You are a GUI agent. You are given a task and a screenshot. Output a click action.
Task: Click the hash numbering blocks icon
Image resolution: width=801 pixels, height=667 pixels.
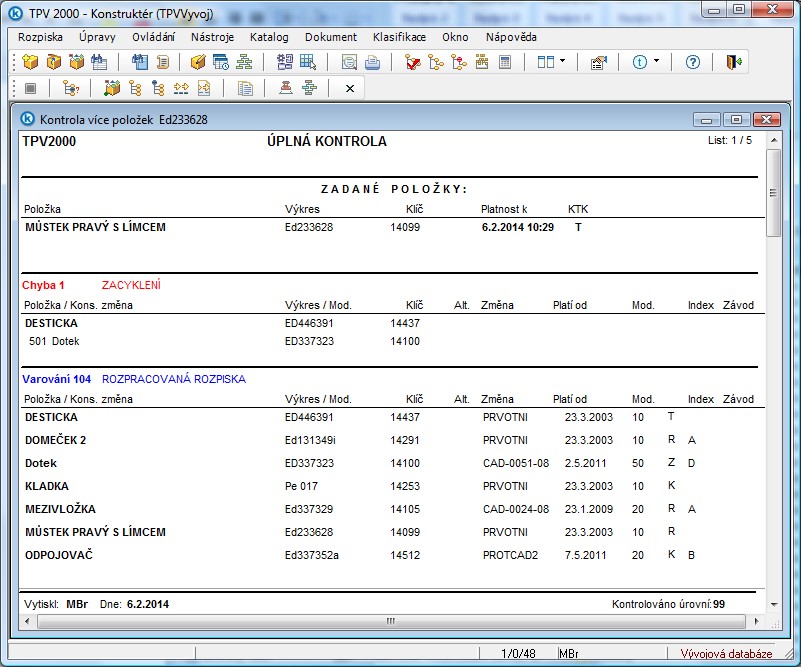click(285, 62)
